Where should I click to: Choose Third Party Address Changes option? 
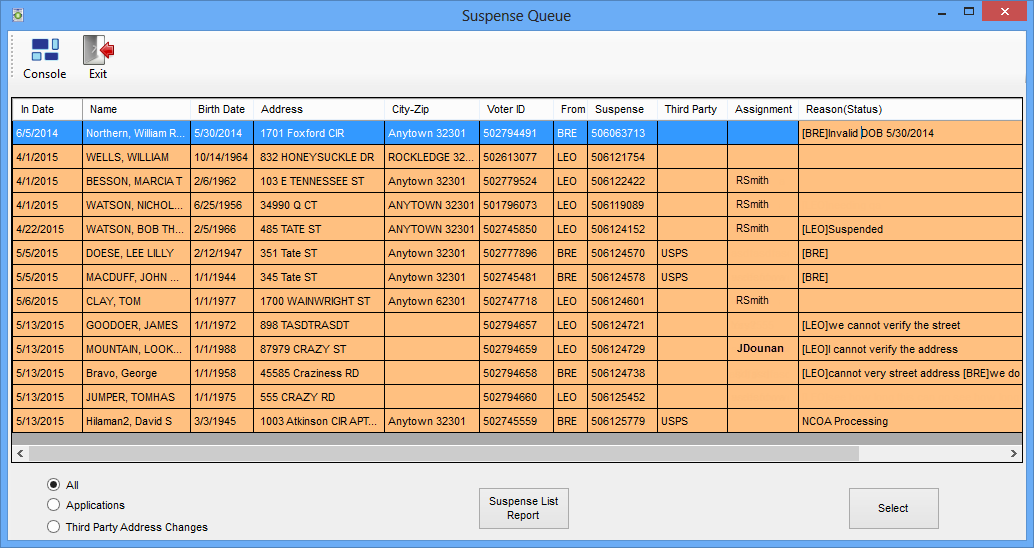(x=54, y=527)
